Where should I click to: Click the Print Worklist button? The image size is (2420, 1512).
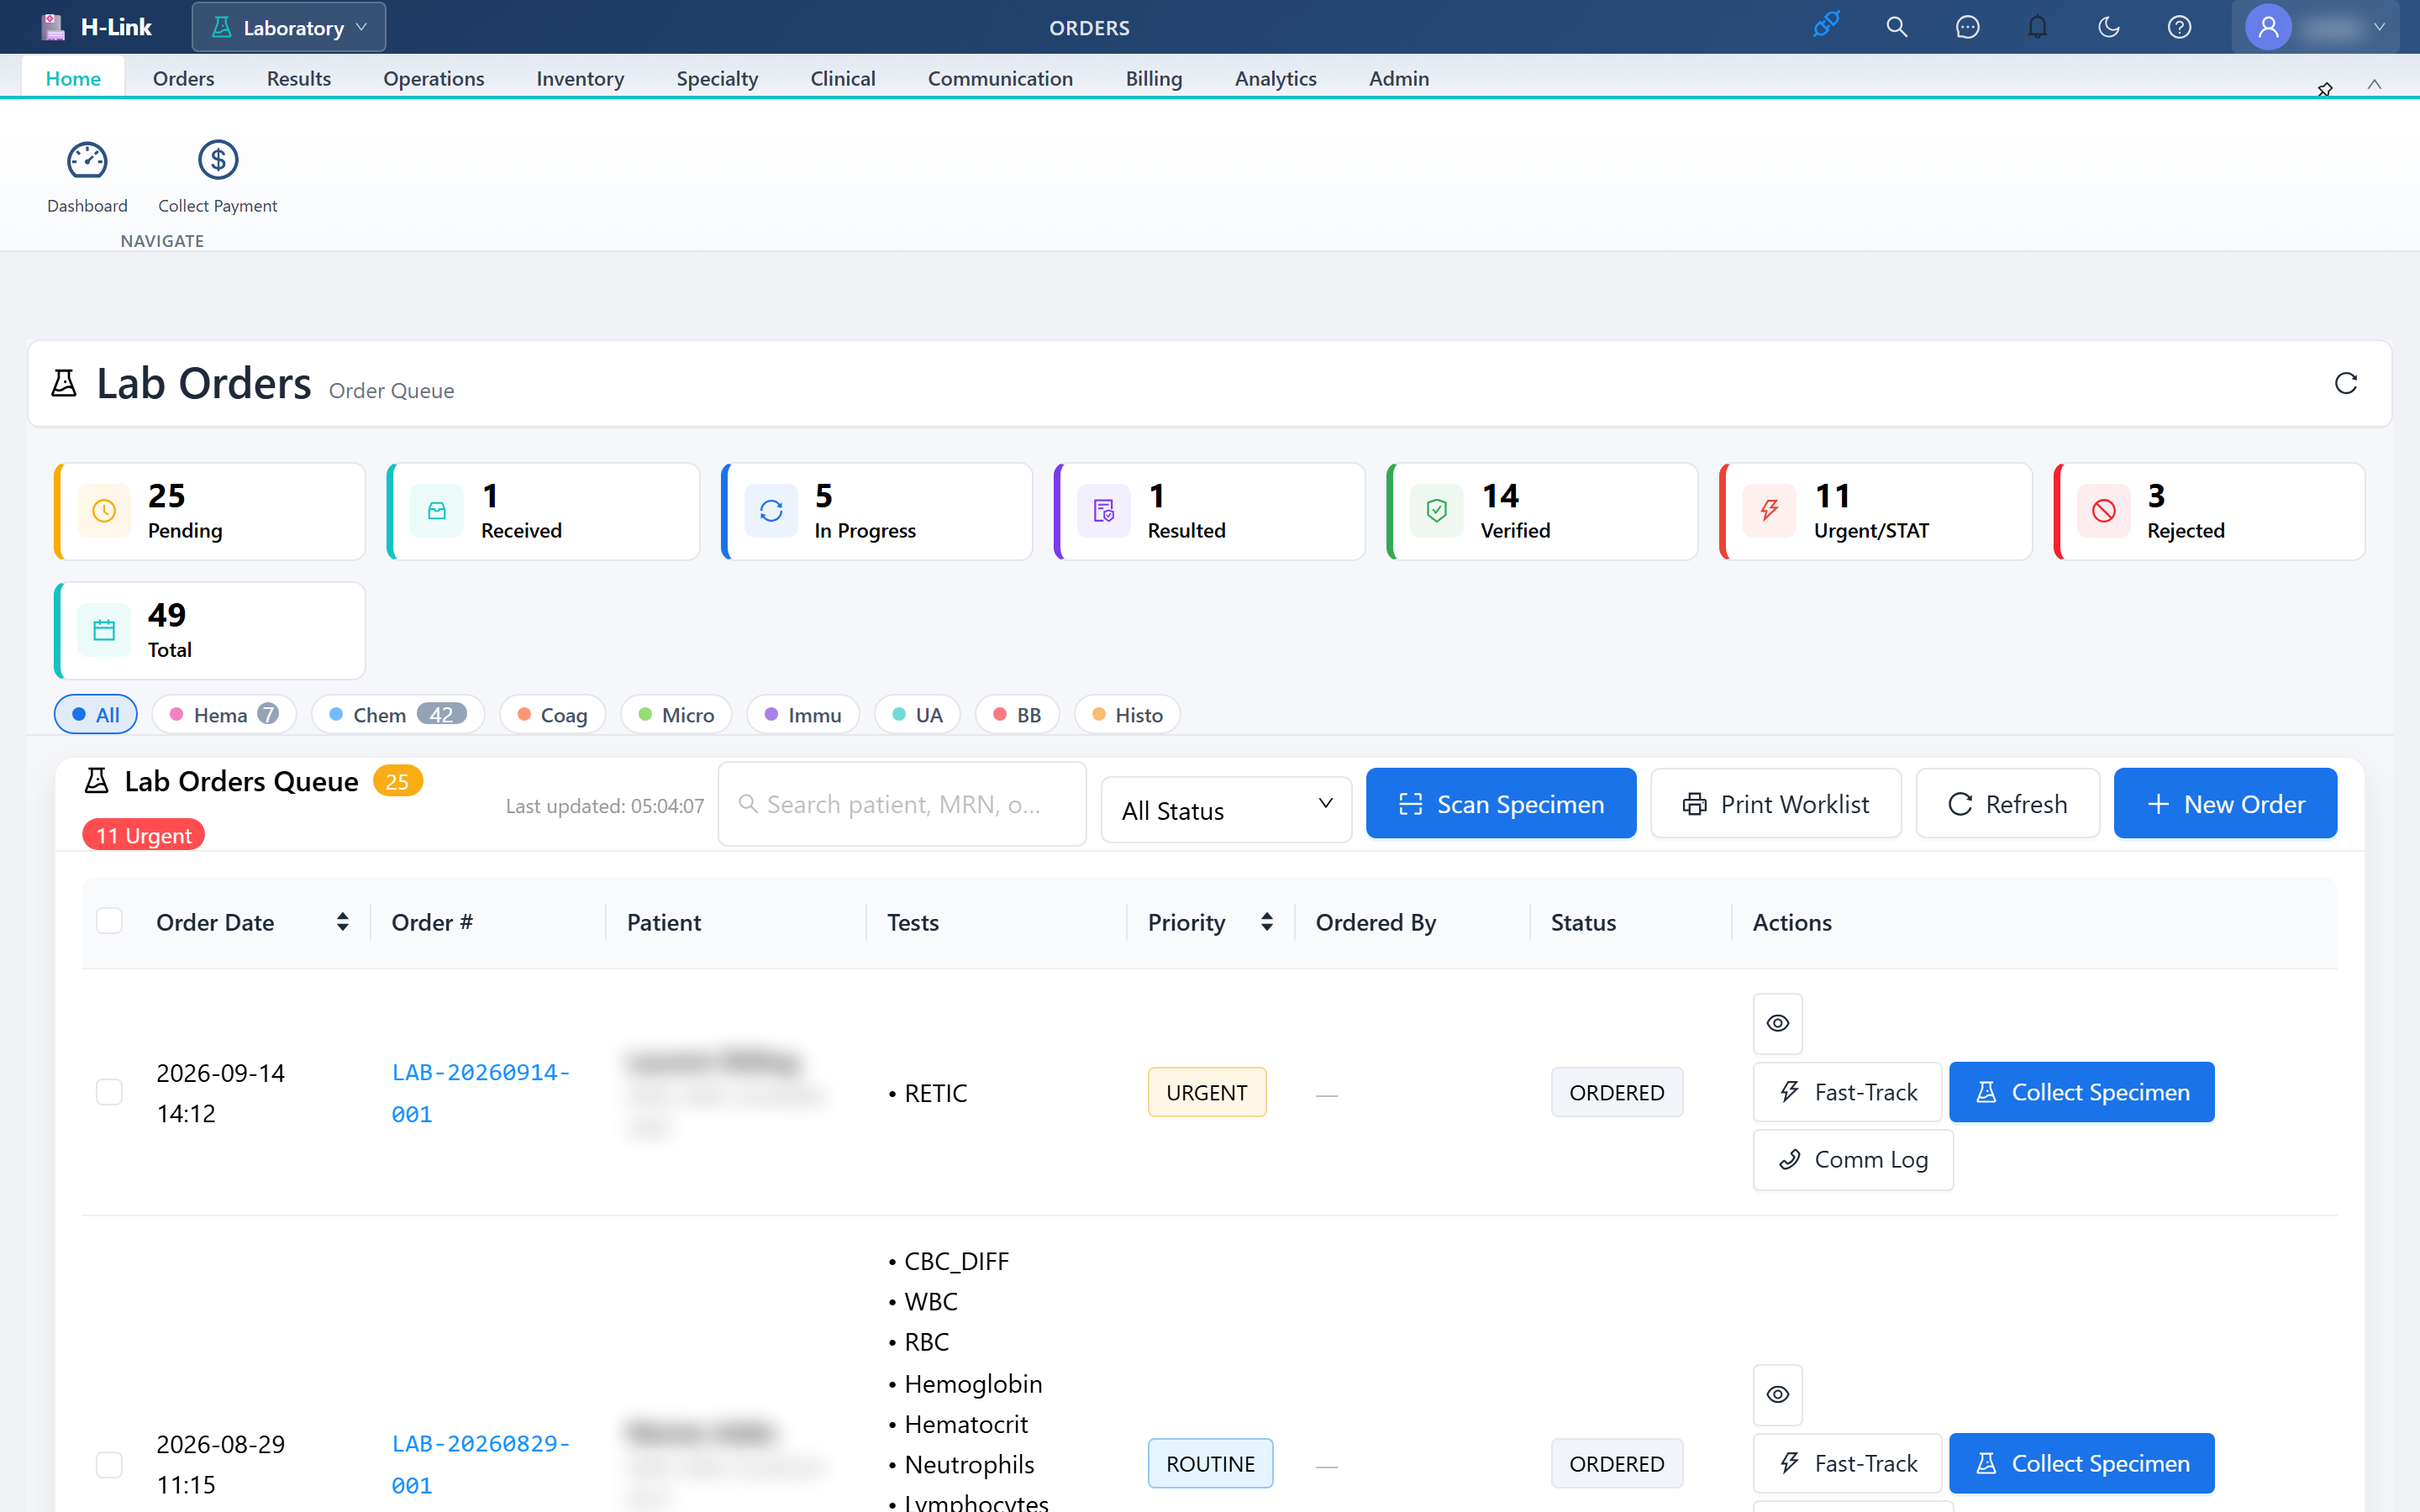[x=1775, y=803]
